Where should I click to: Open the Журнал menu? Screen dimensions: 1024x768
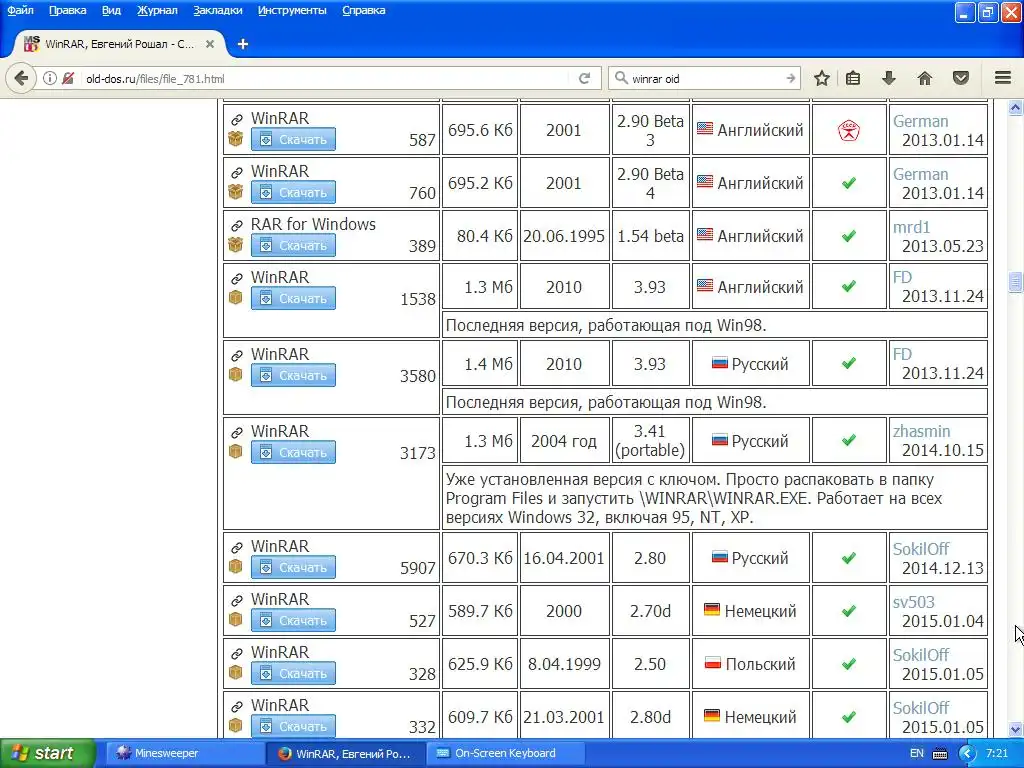click(x=157, y=10)
